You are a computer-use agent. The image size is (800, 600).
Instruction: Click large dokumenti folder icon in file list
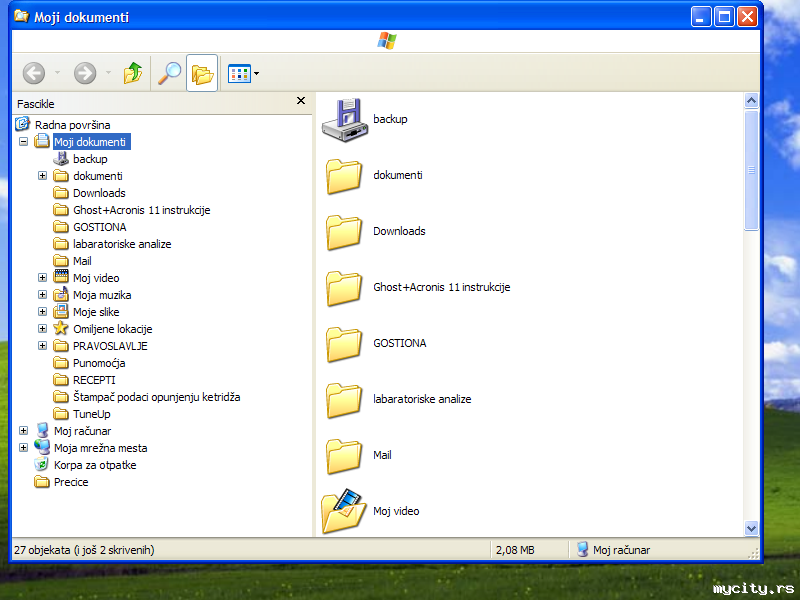(x=344, y=177)
